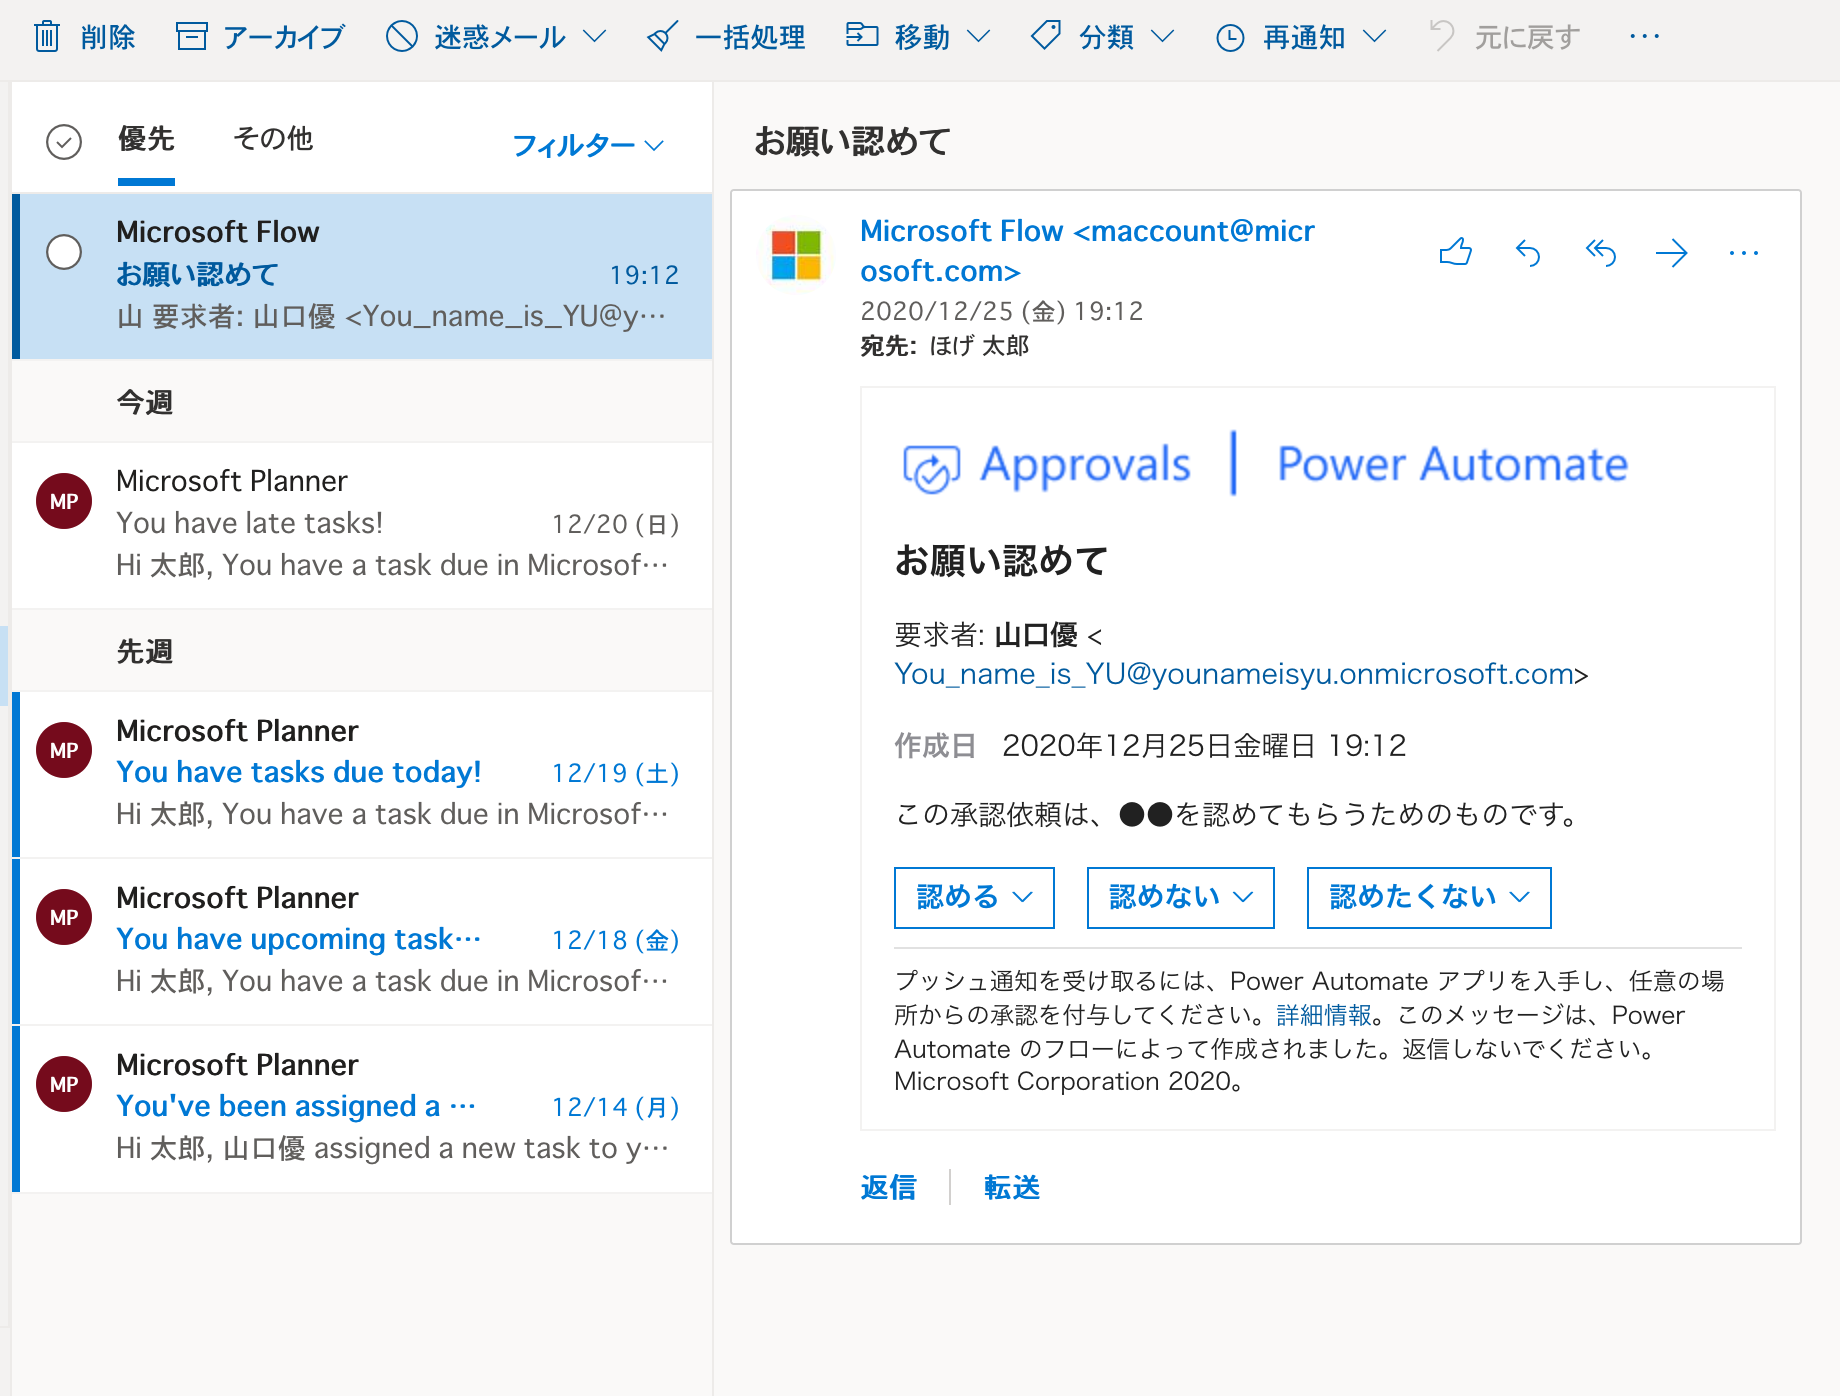
Task: Click MP avatar on late tasks mail
Action: coord(64,501)
